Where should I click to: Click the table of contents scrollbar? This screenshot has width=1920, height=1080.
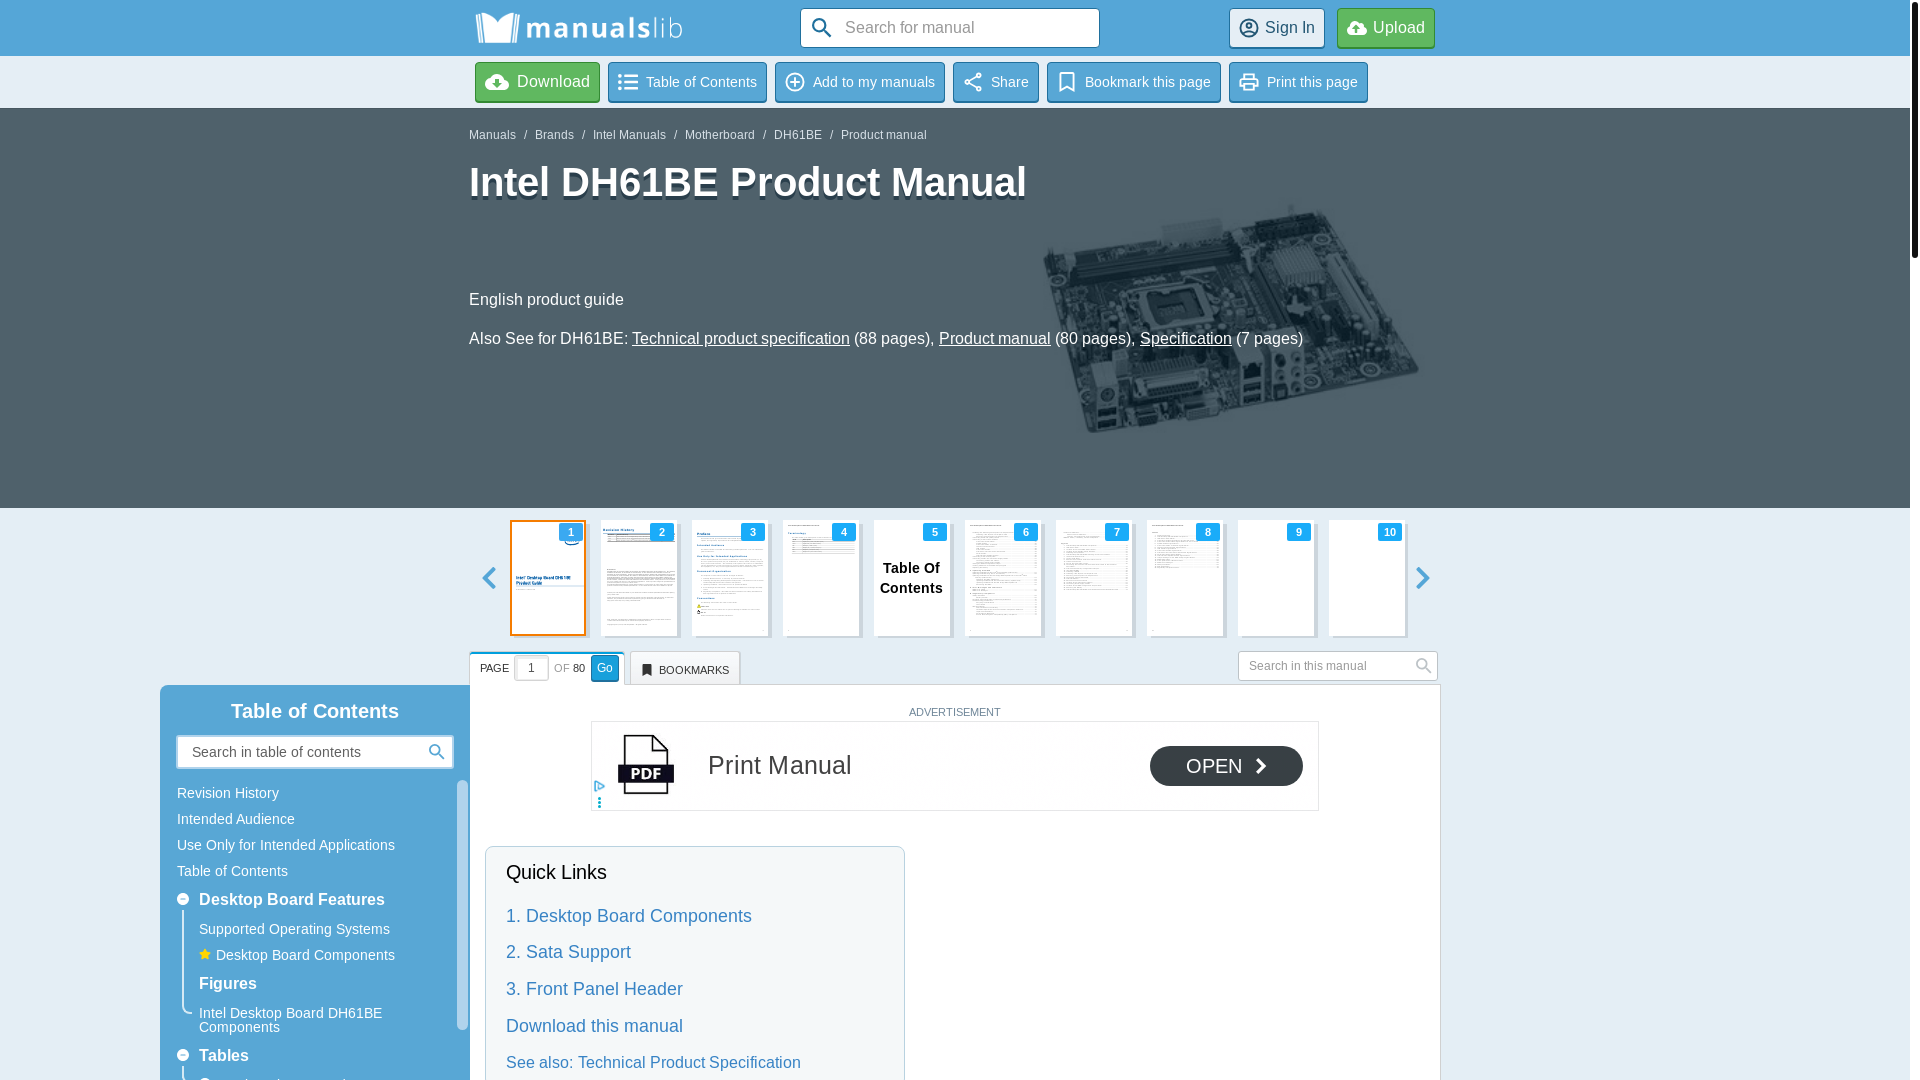(462, 905)
